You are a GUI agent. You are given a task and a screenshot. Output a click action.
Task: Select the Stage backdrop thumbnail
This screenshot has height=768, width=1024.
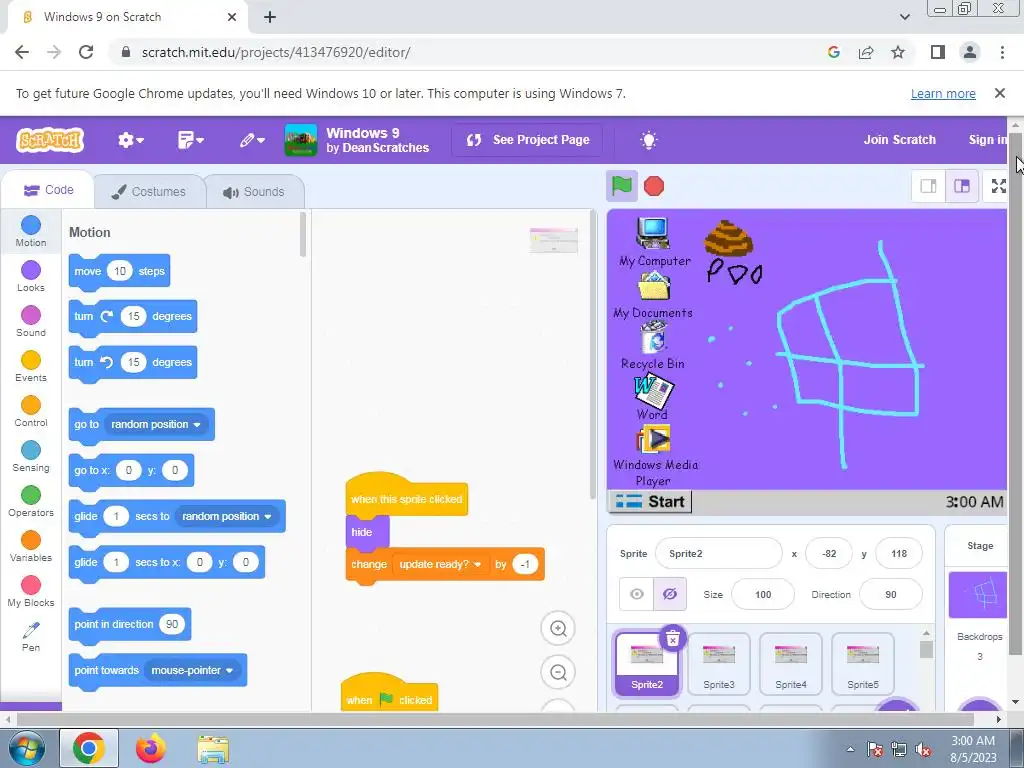click(x=978, y=594)
